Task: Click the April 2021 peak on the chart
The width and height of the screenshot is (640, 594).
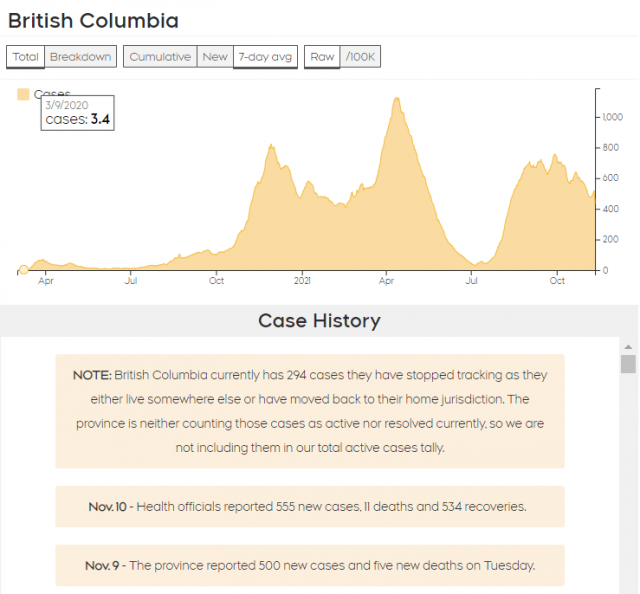Action: (397, 99)
